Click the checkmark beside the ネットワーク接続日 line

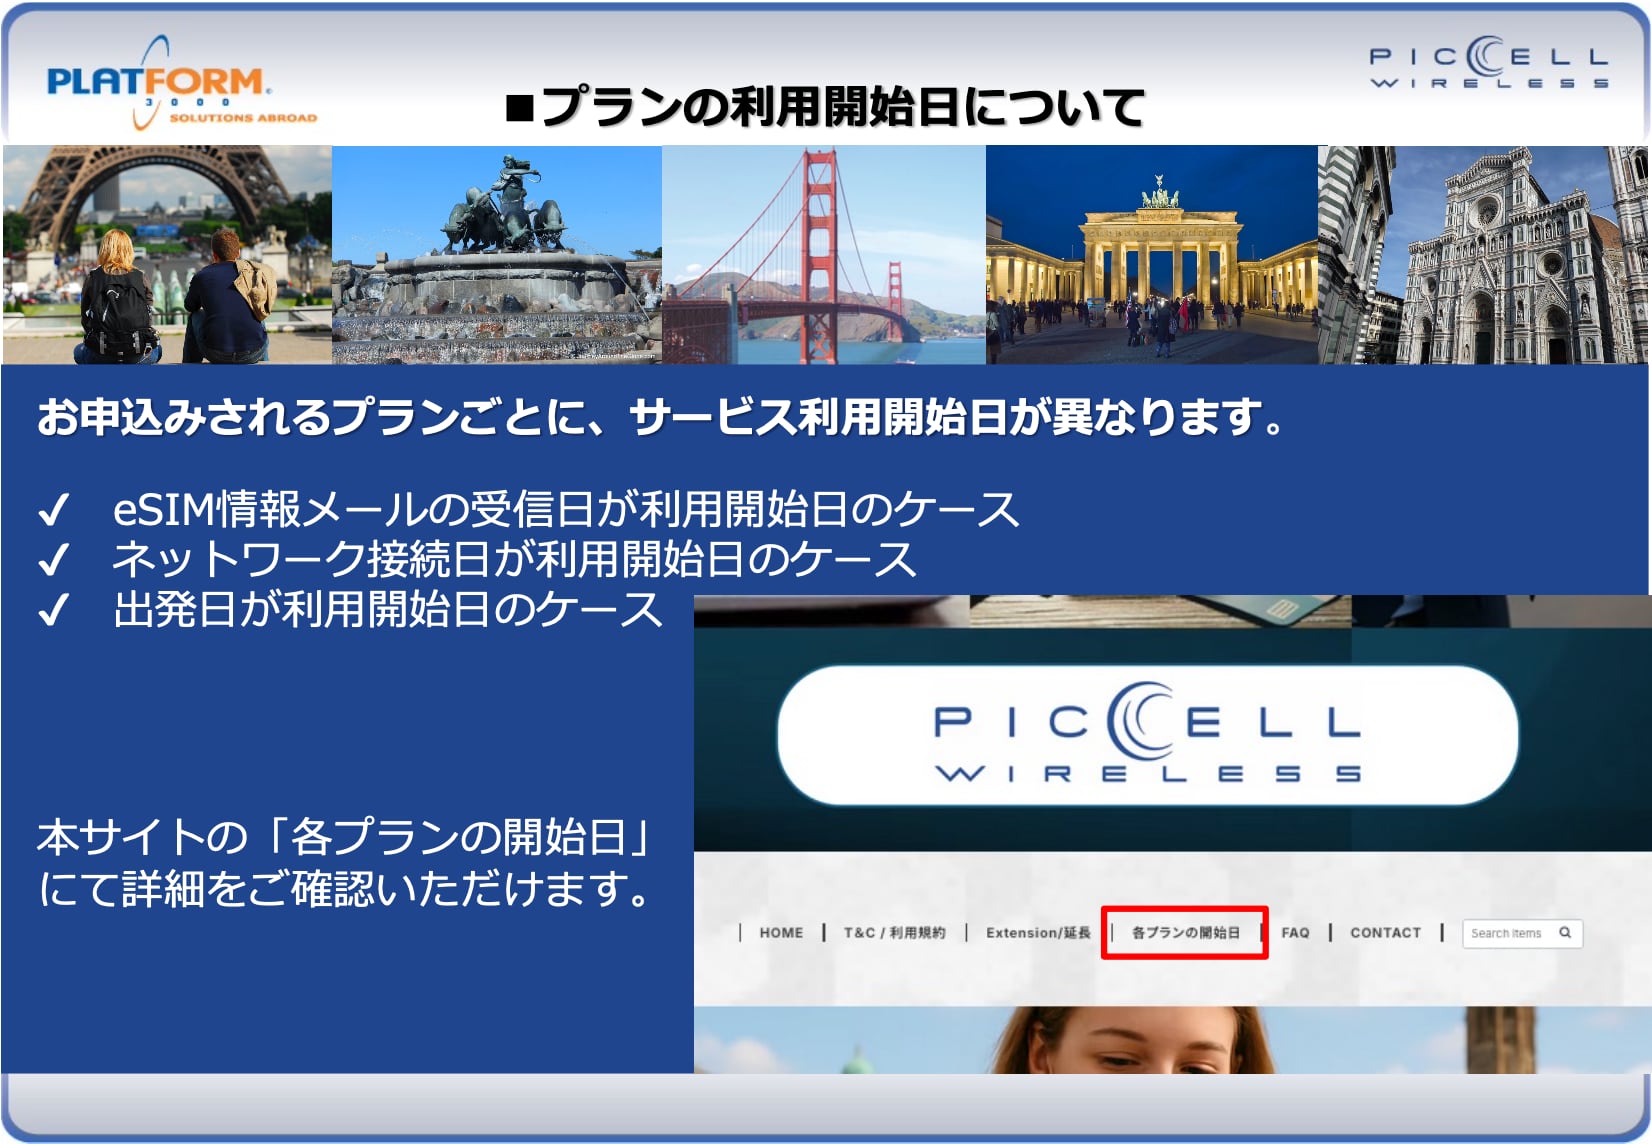pyautogui.click(x=53, y=560)
